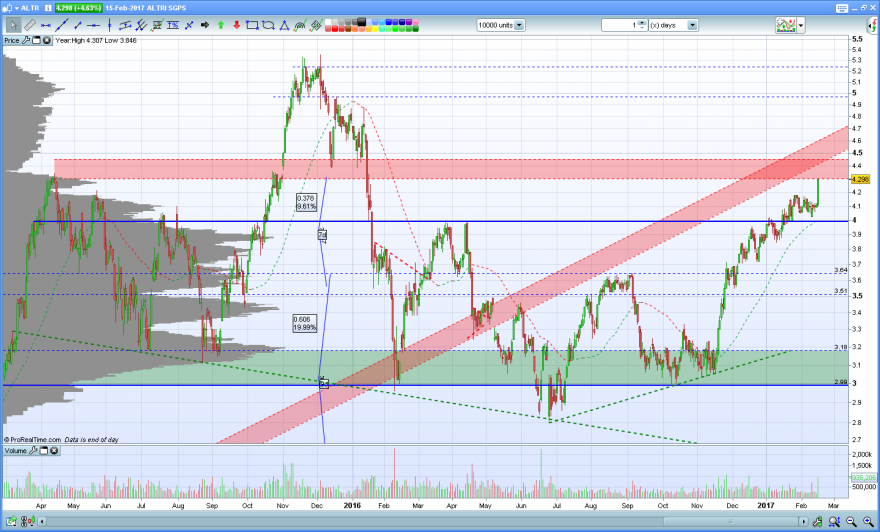Maximize the Volume panel
880x532 pixels.
(x=44, y=451)
